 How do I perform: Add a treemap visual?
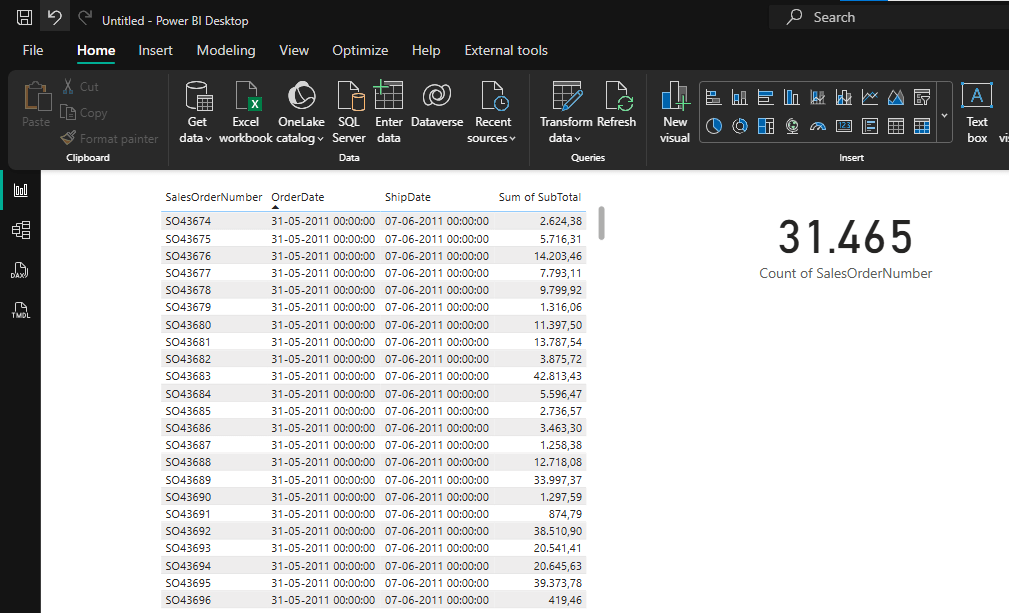click(766, 126)
